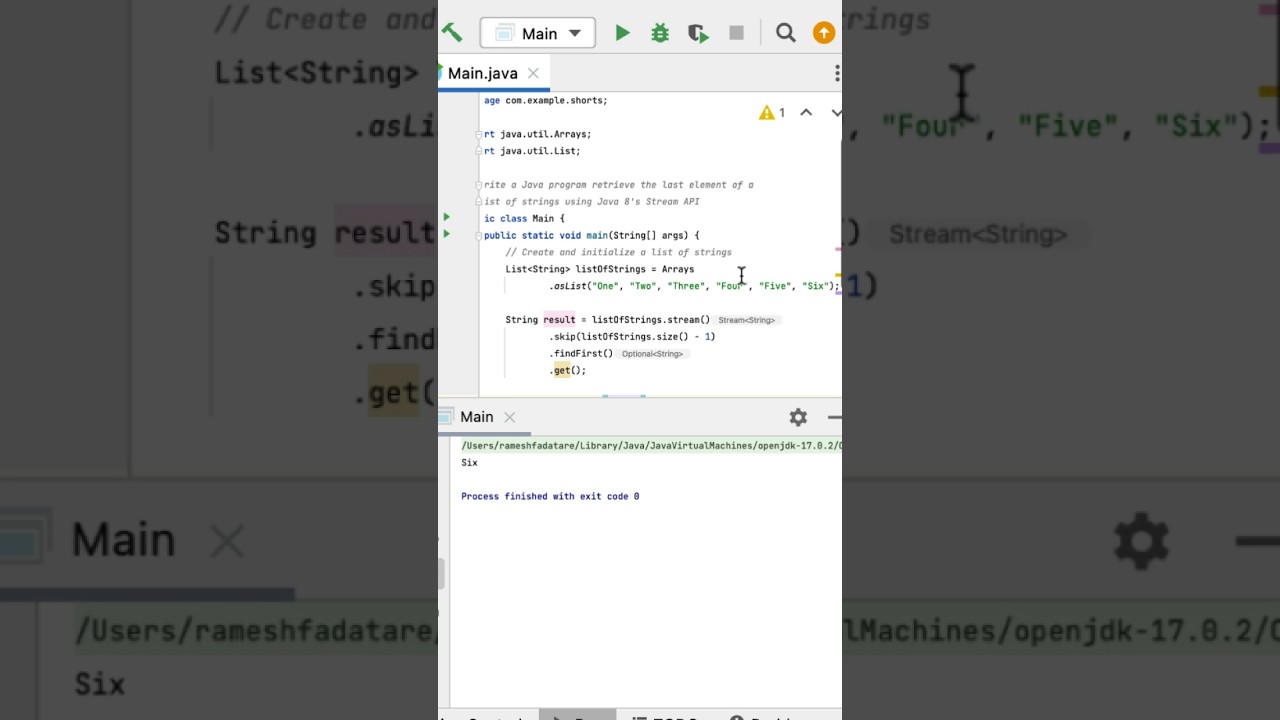
Task: Click the highlighted 'get' method call
Action: 562,371
